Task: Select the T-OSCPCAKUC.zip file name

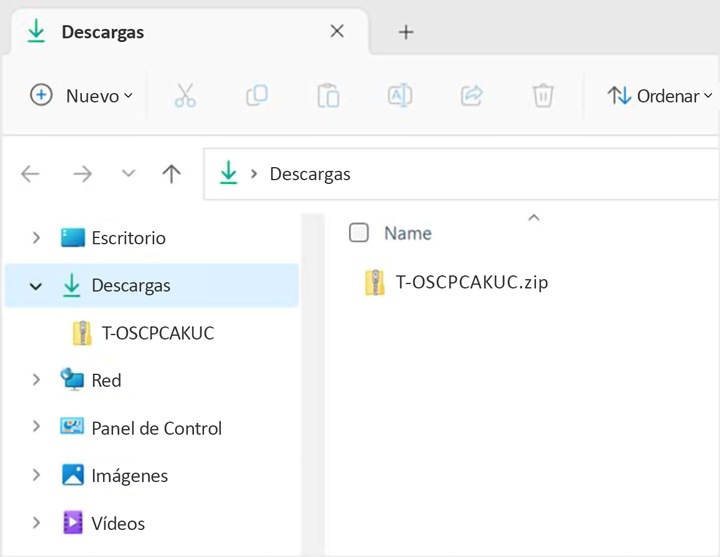Action: (x=472, y=282)
